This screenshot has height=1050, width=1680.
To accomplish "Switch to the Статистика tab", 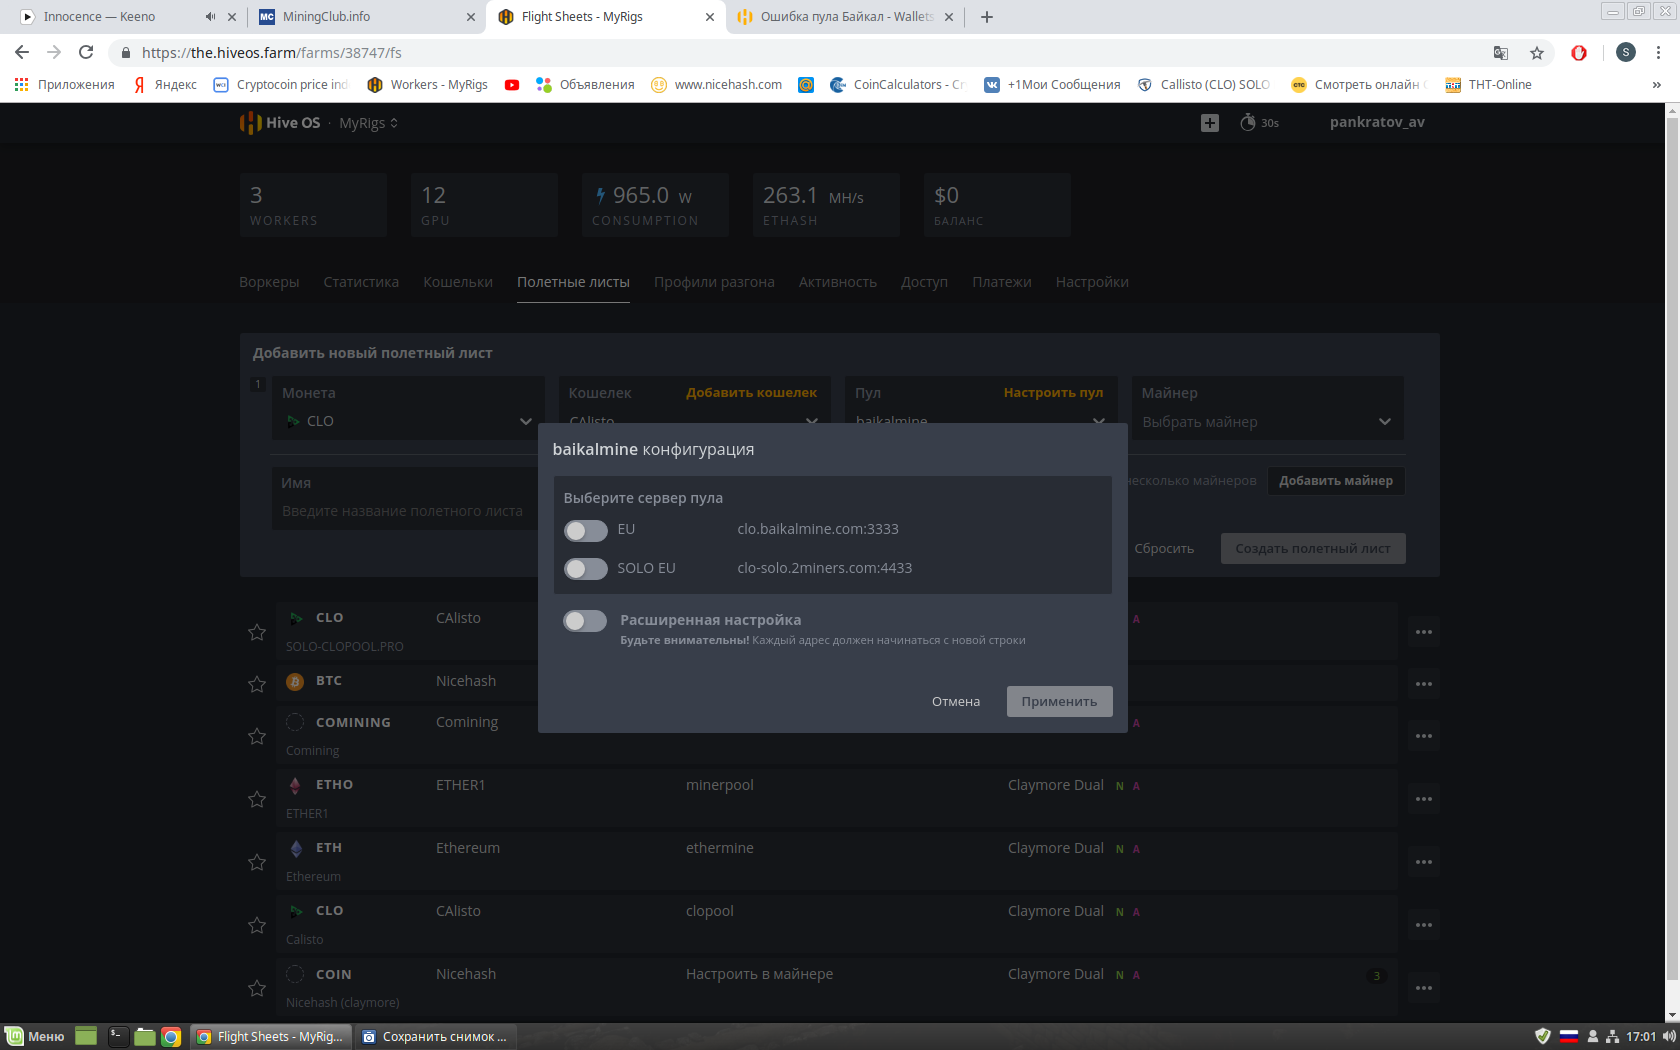I will pyautogui.click(x=361, y=282).
